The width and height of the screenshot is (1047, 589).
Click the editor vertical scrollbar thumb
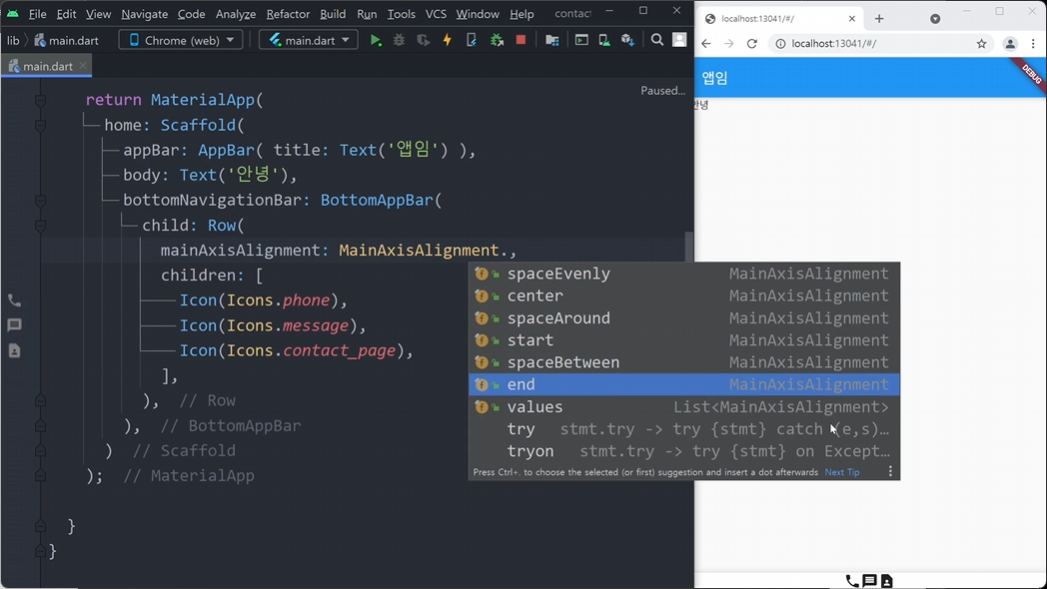pos(689,248)
